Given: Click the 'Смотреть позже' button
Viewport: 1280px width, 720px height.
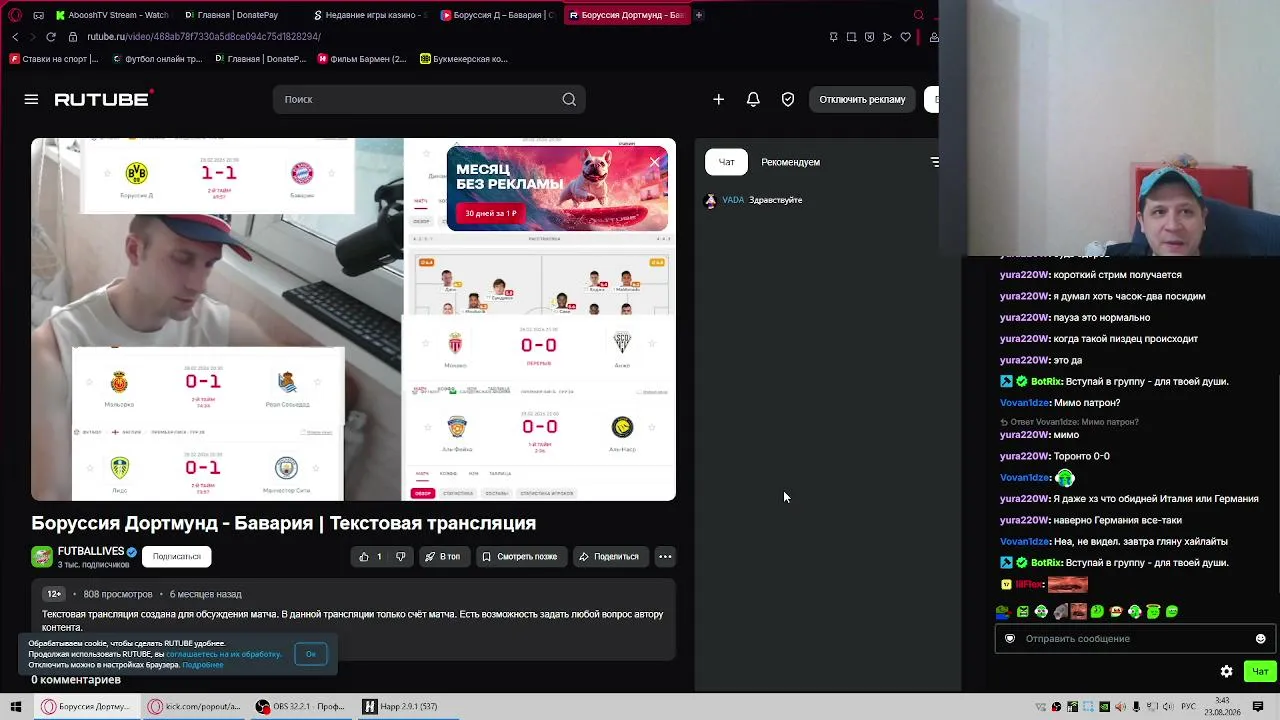Looking at the screenshot, I should click(520, 557).
